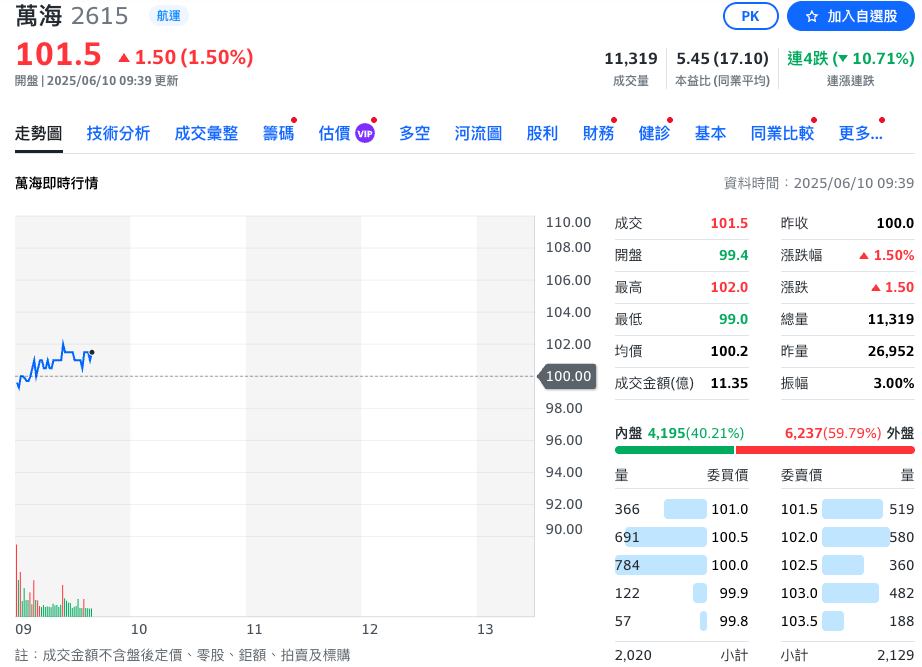Viewport: 922px width, 667px height.
Task: Open the 走勢圖 tab
Action: pos(38,134)
